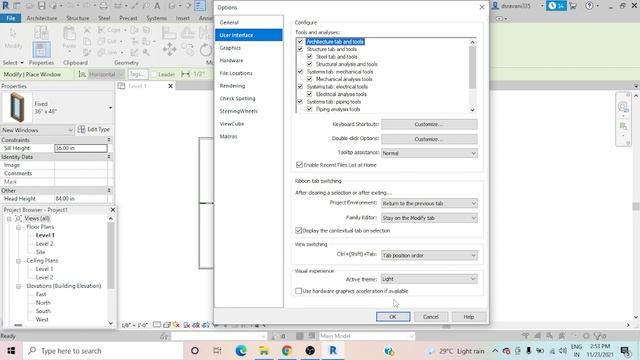Open the Help question mark icon
The width and height of the screenshot is (640, 360).
tap(589, 6)
